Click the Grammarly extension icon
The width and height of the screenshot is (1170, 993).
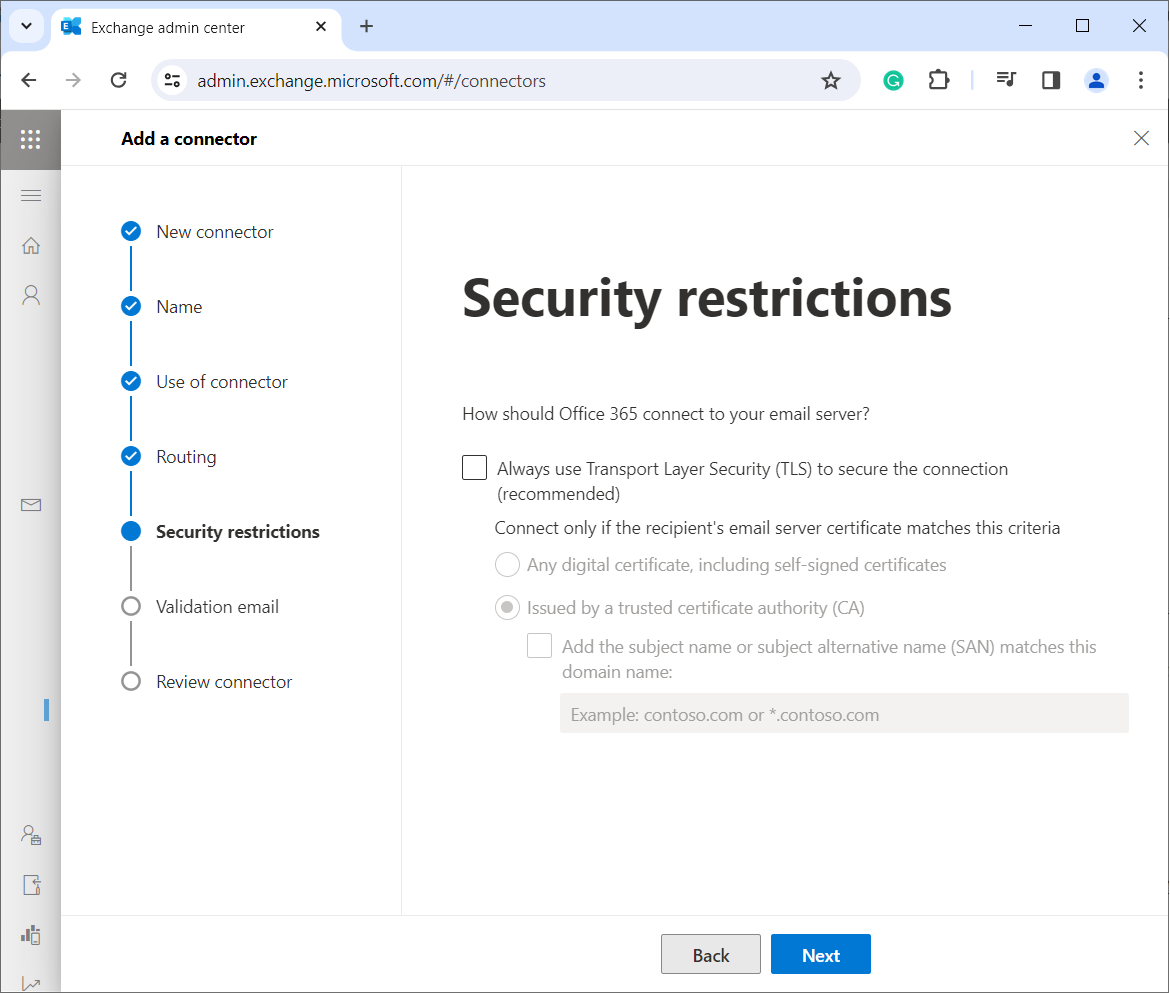pos(893,81)
